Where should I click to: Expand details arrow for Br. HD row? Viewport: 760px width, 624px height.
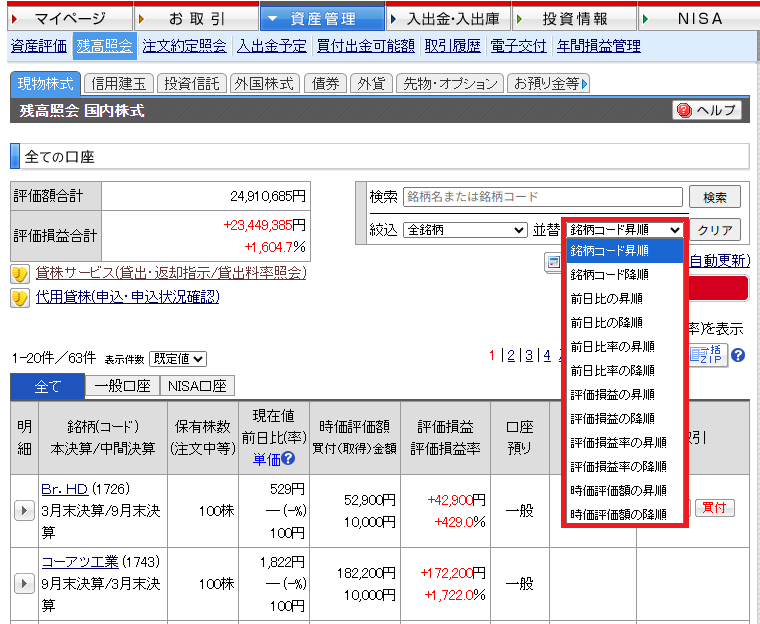pyautogui.click(x=25, y=511)
